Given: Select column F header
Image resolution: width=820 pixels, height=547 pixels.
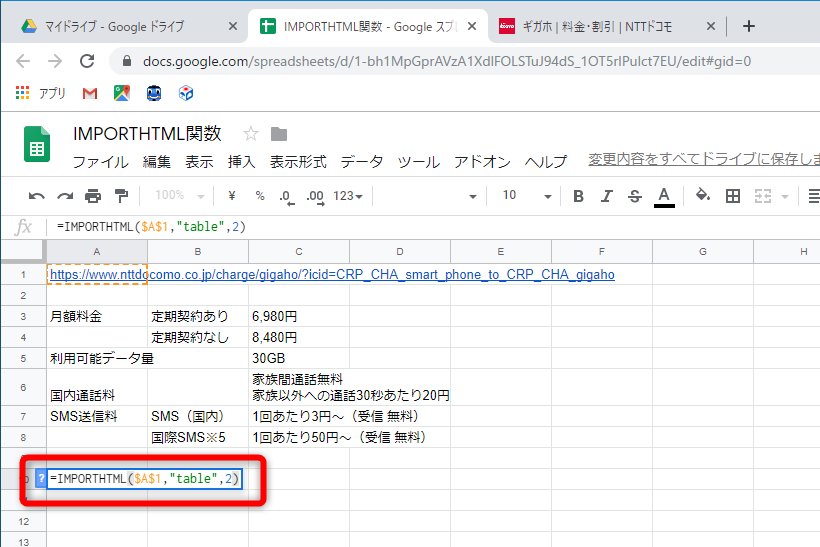Looking at the screenshot, I should (x=601, y=252).
